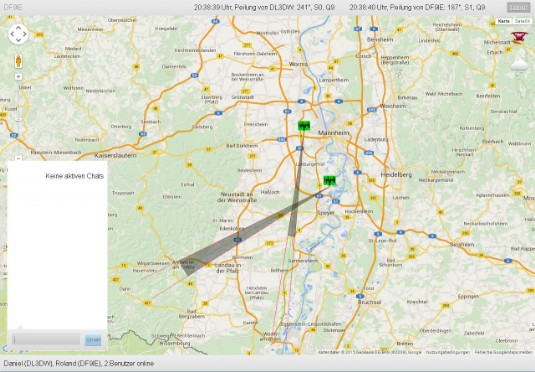Click the gray button in the header bar
535x372 pixels.
pos(518,7)
